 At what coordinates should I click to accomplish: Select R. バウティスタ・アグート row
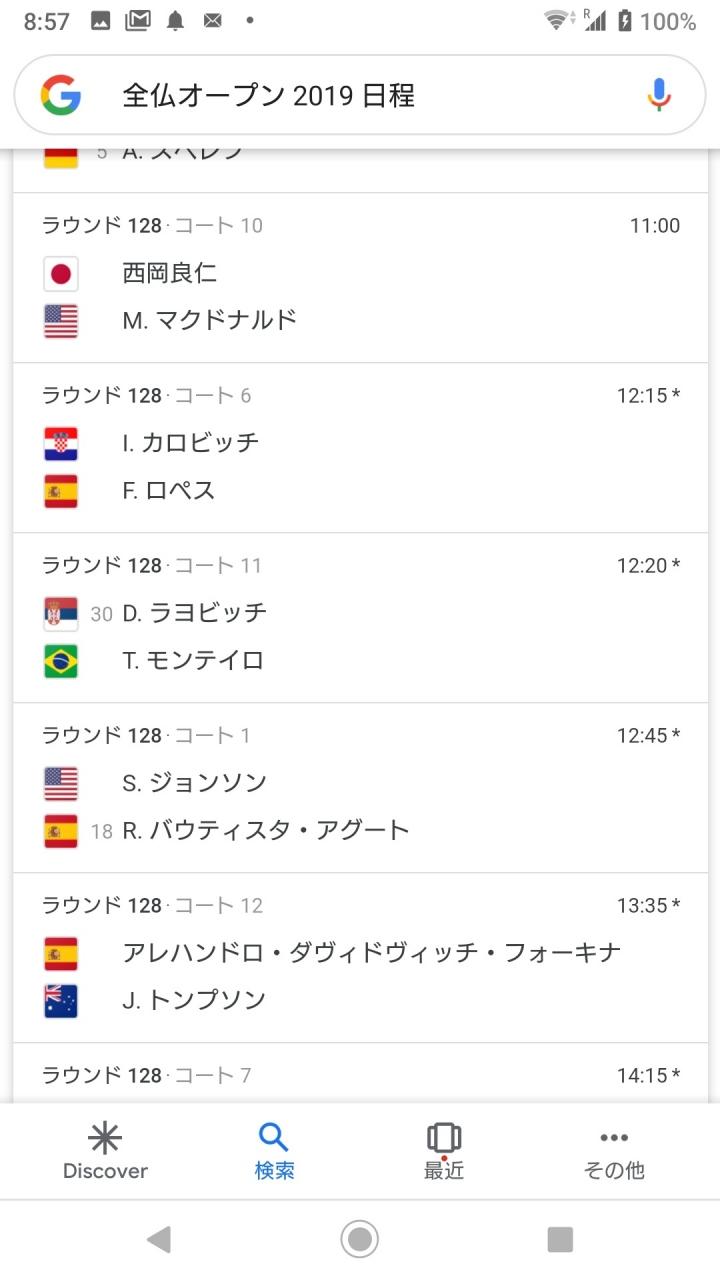[x=360, y=830]
